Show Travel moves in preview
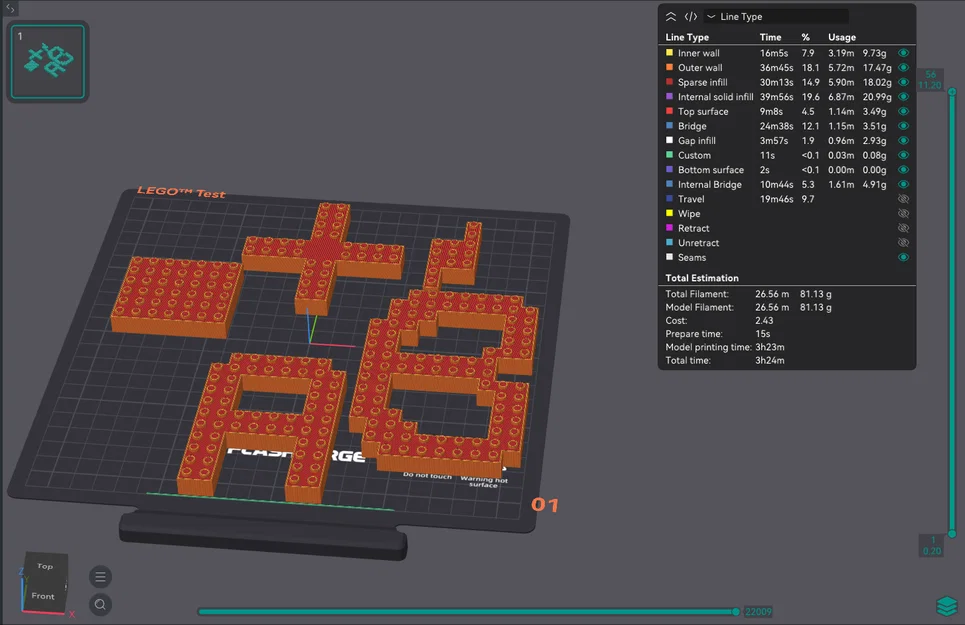Image resolution: width=965 pixels, height=625 pixels. click(x=903, y=199)
